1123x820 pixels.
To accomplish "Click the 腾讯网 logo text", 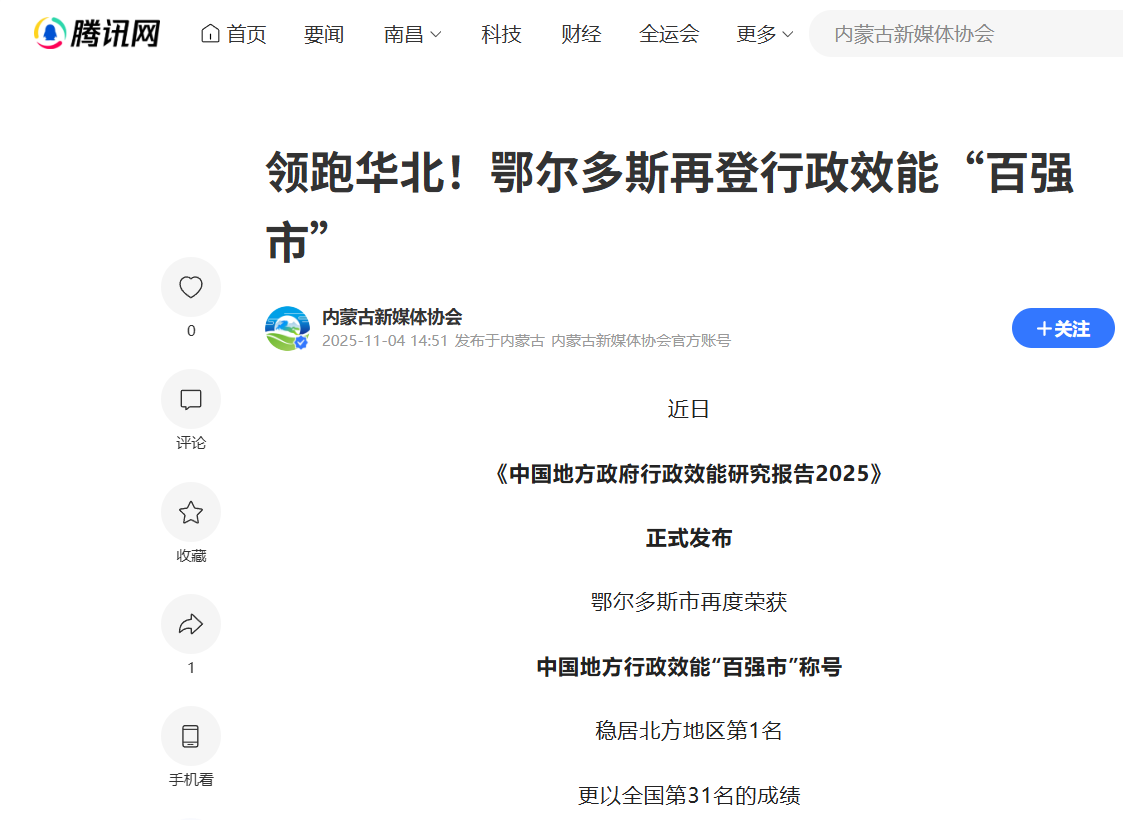I will 115,34.
